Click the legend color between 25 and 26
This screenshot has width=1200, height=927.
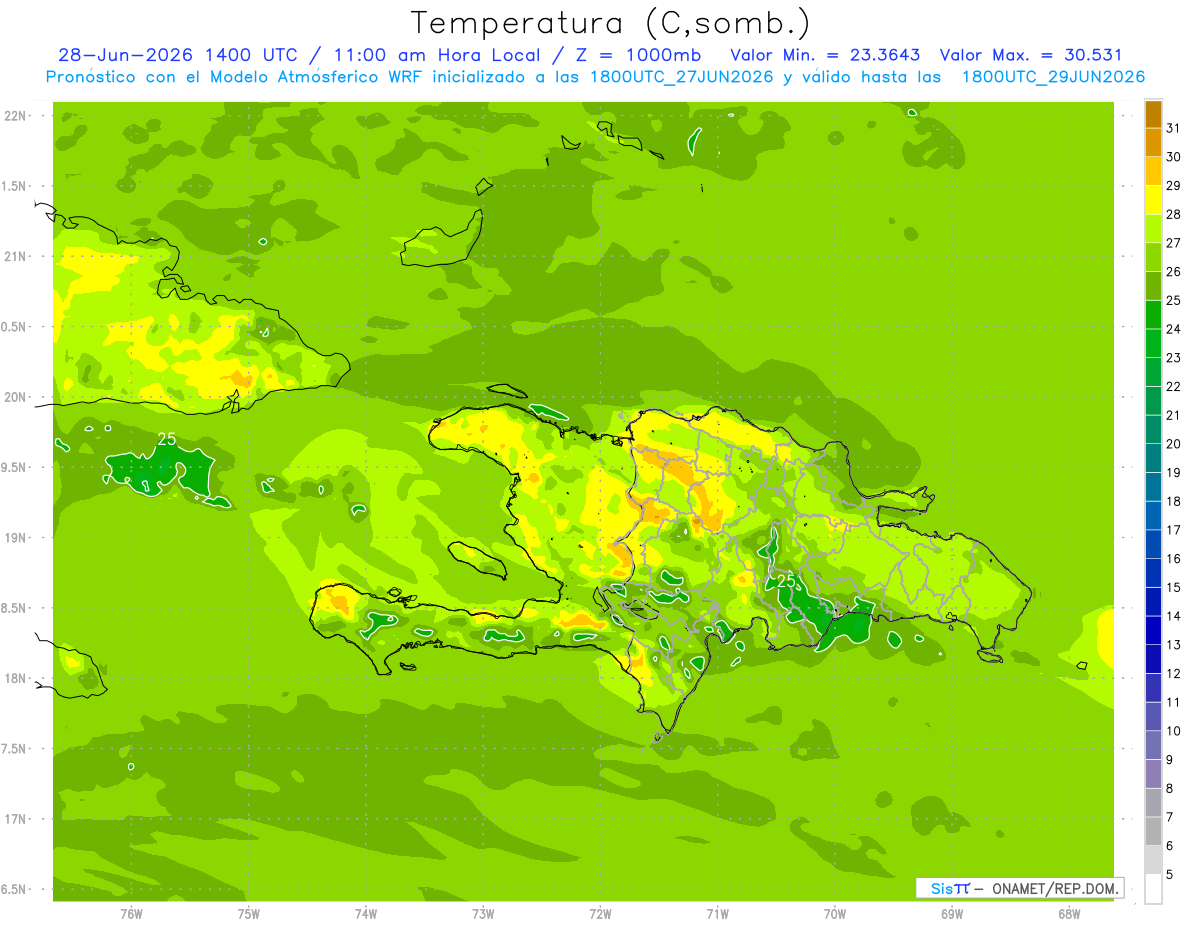1153,287
